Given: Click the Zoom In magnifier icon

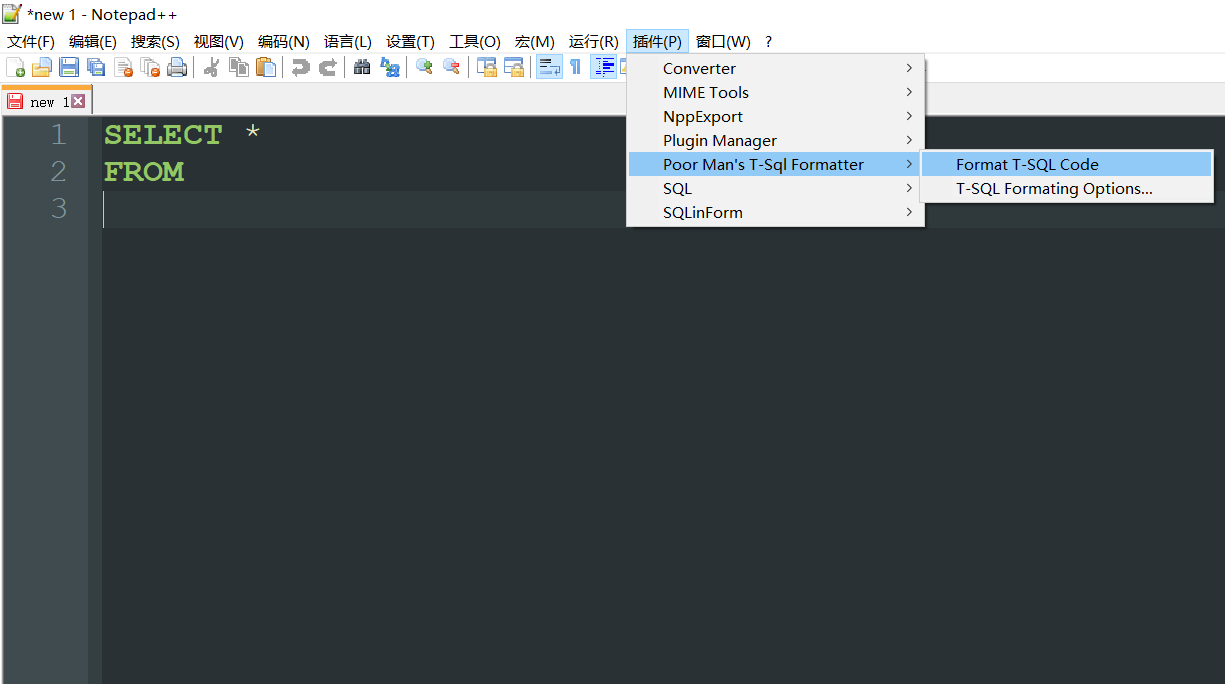Looking at the screenshot, I should [424, 67].
